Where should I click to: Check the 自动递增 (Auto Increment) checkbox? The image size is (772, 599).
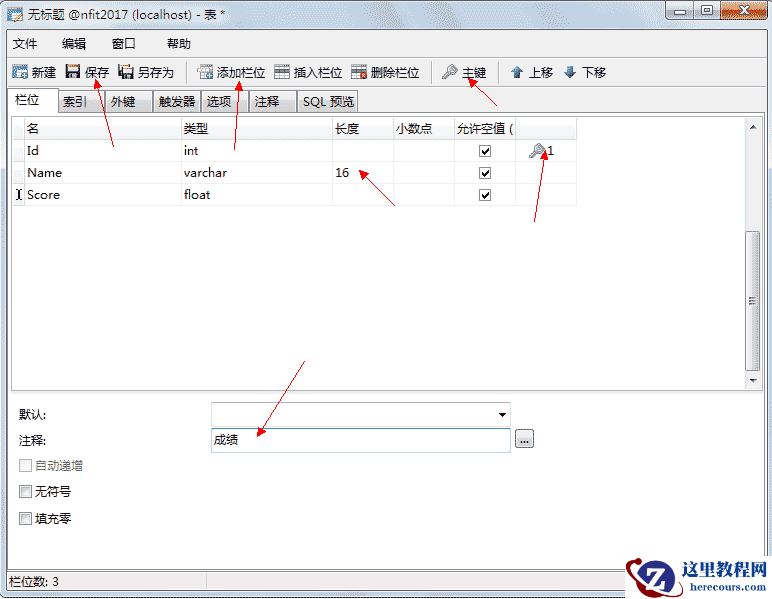(x=25, y=466)
